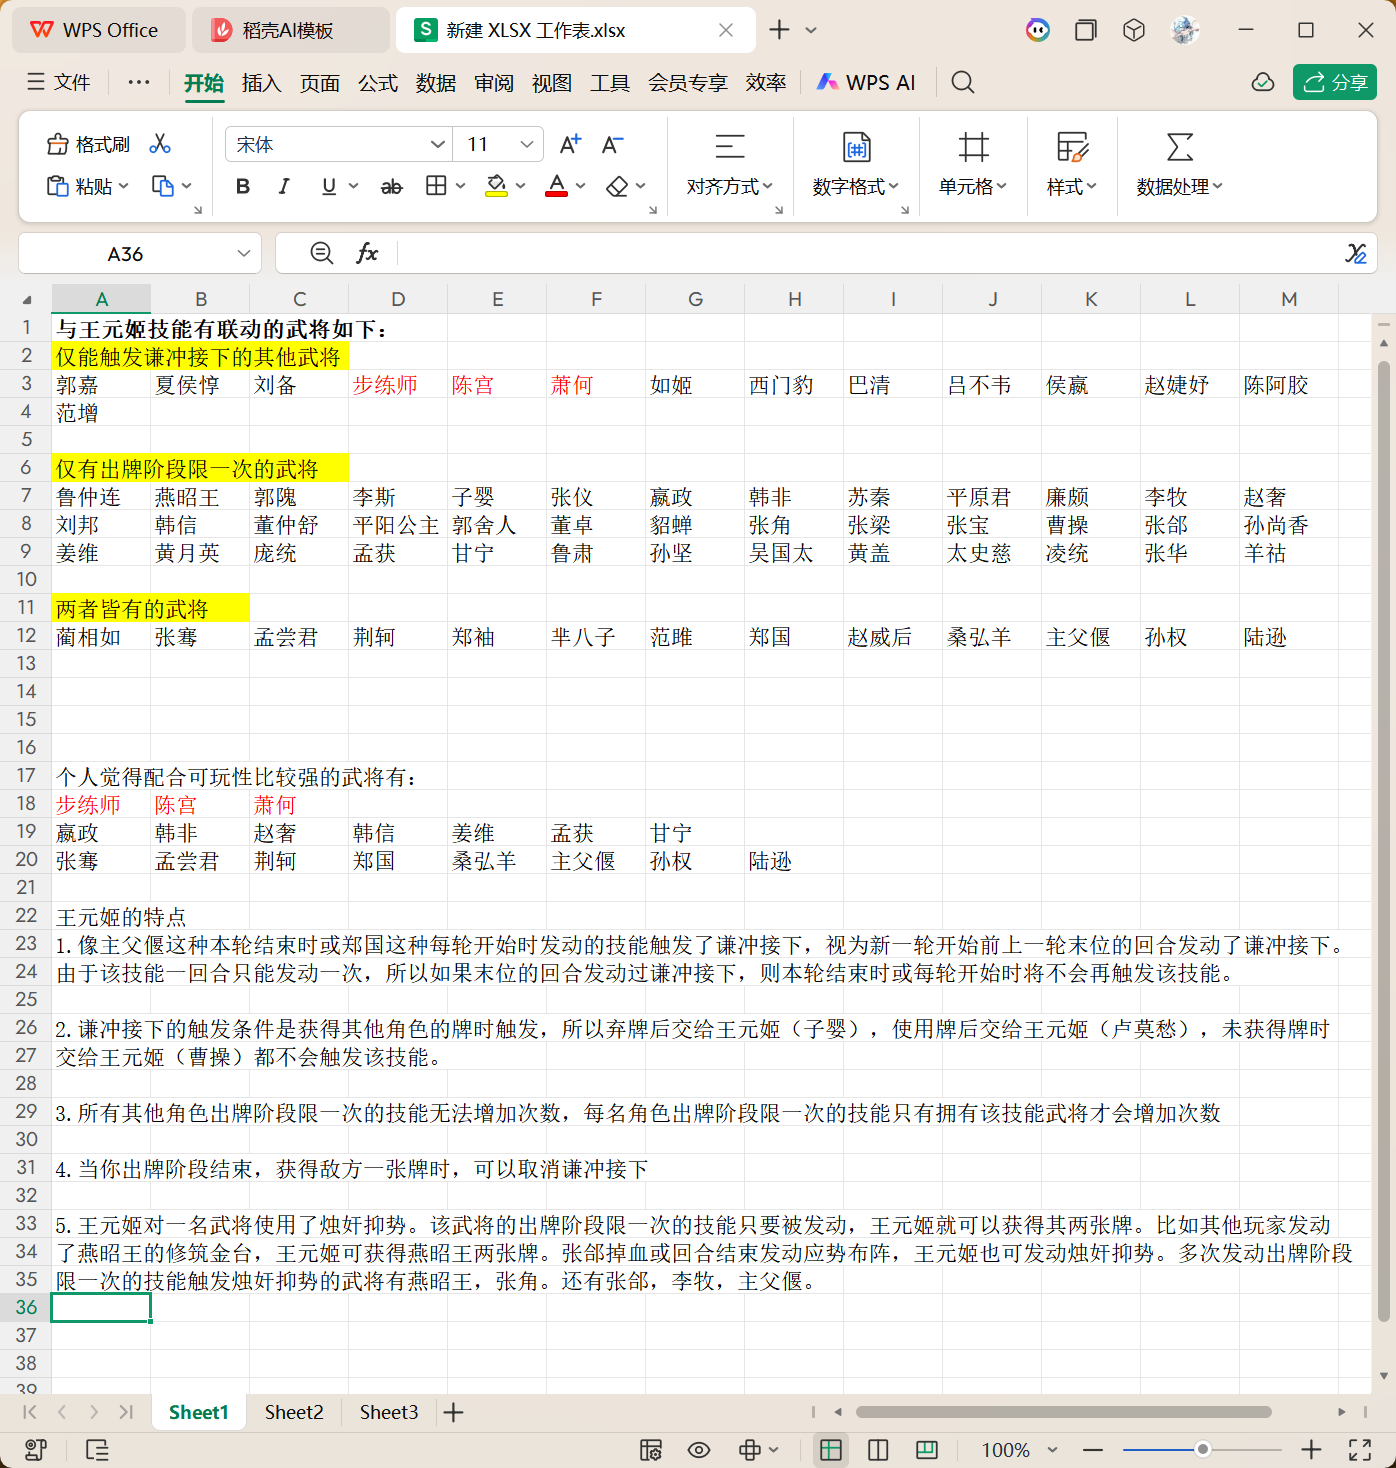The image size is (1396, 1468).
Task: Click the green 分享 share button
Action: click(x=1335, y=82)
